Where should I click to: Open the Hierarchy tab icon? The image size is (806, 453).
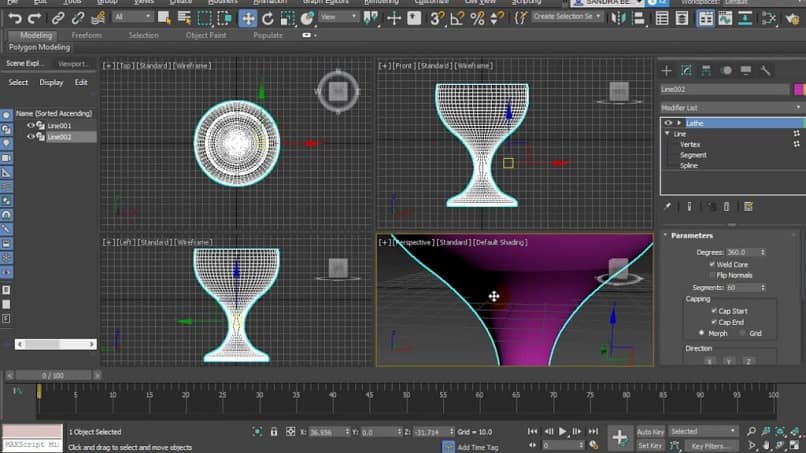click(x=706, y=70)
